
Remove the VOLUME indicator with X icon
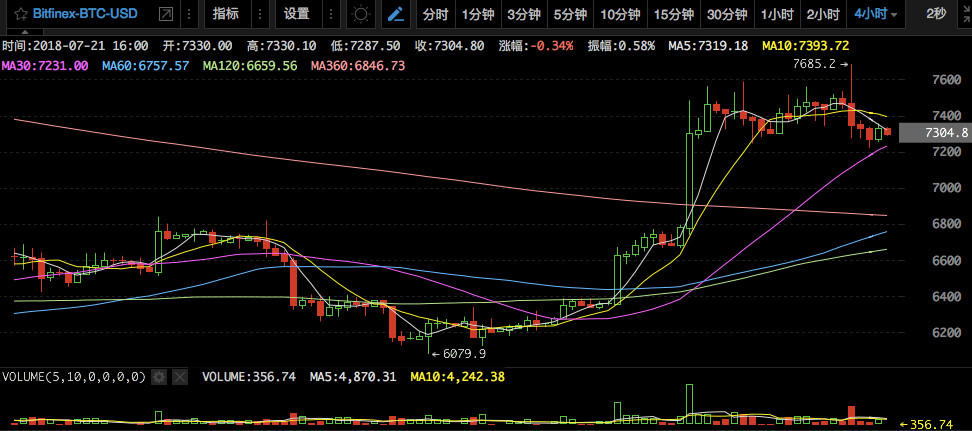[179, 376]
